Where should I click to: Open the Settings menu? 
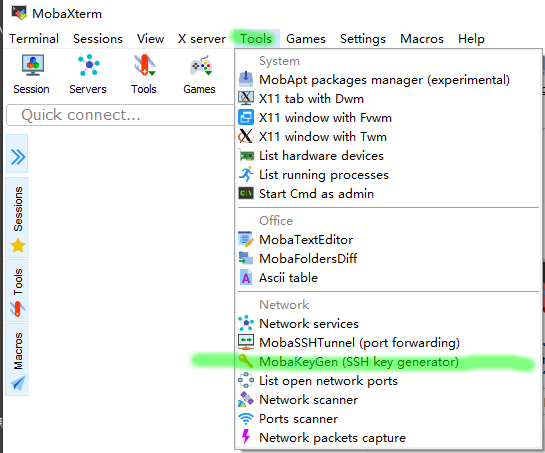click(363, 39)
